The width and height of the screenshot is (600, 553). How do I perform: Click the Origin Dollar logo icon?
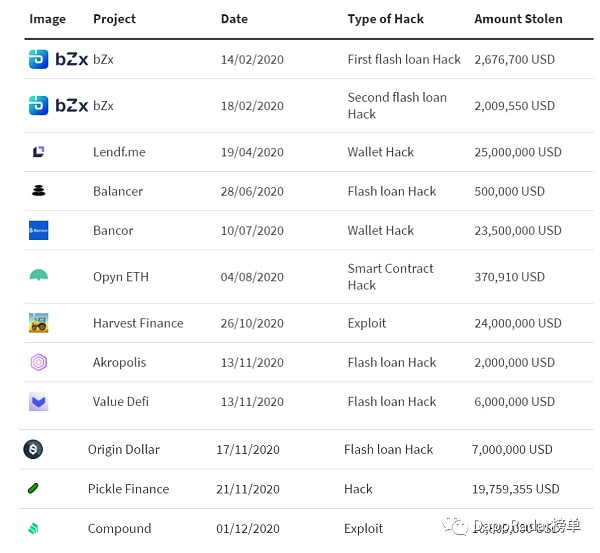pyautogui.click(x=33, y=449)
